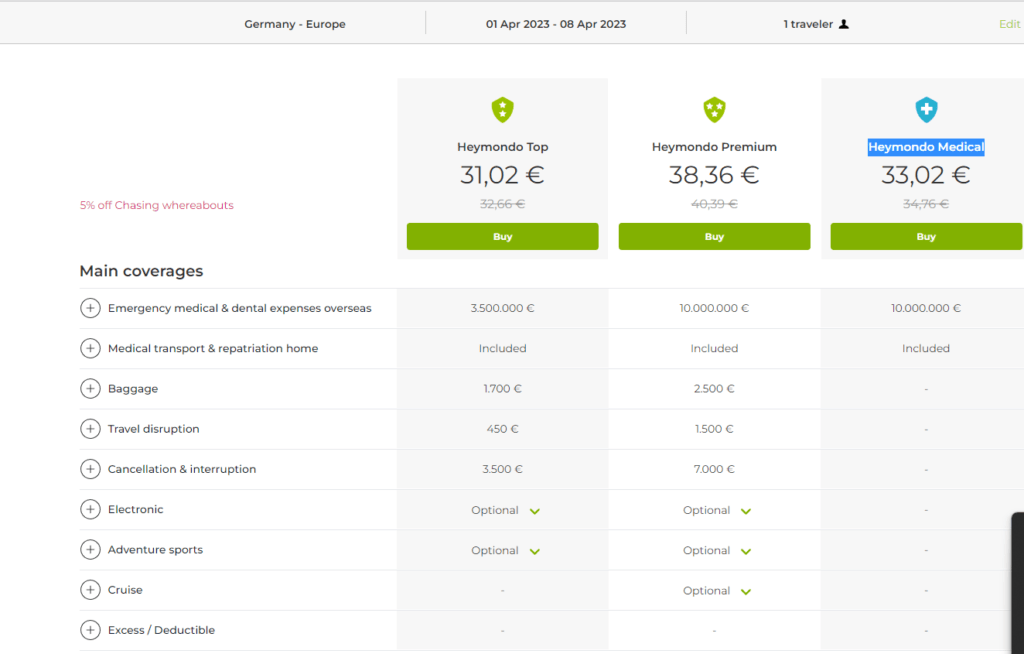
Task: Open Electronic Optional dropdown for Heymondo Premium
Action: tap(717, 510)
